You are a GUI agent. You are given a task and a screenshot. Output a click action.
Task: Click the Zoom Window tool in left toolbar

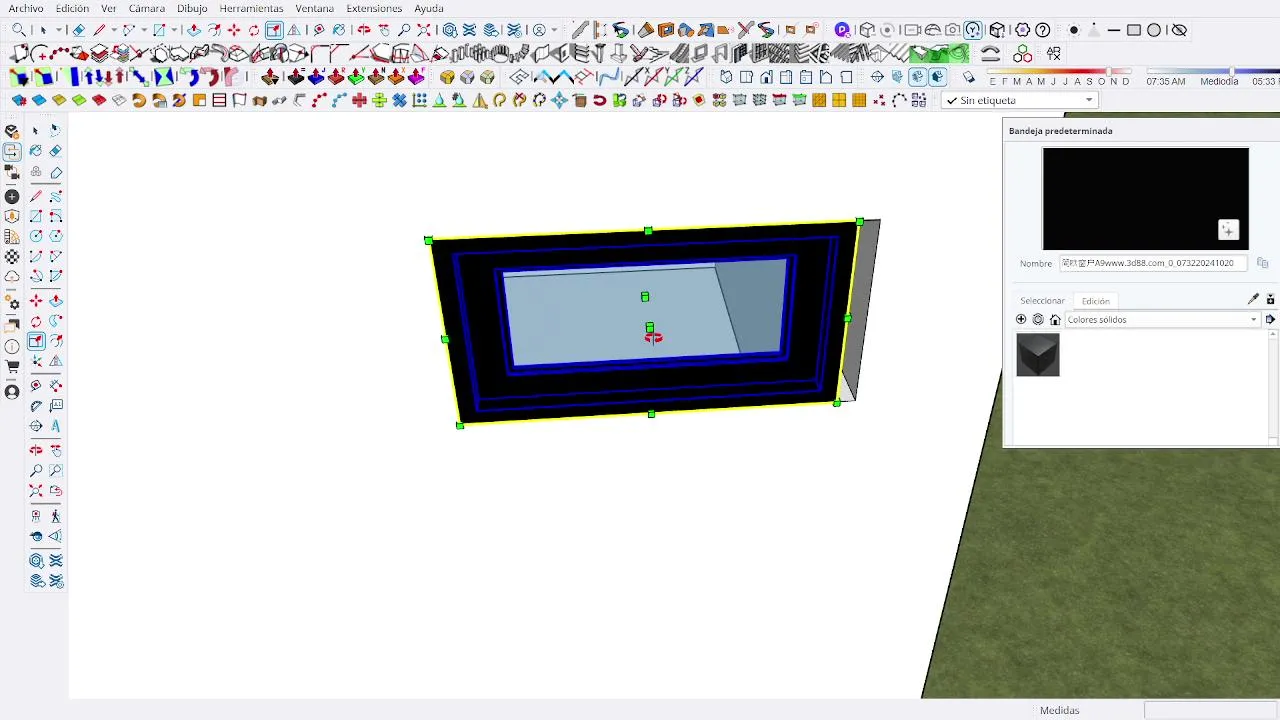point(56,470)
